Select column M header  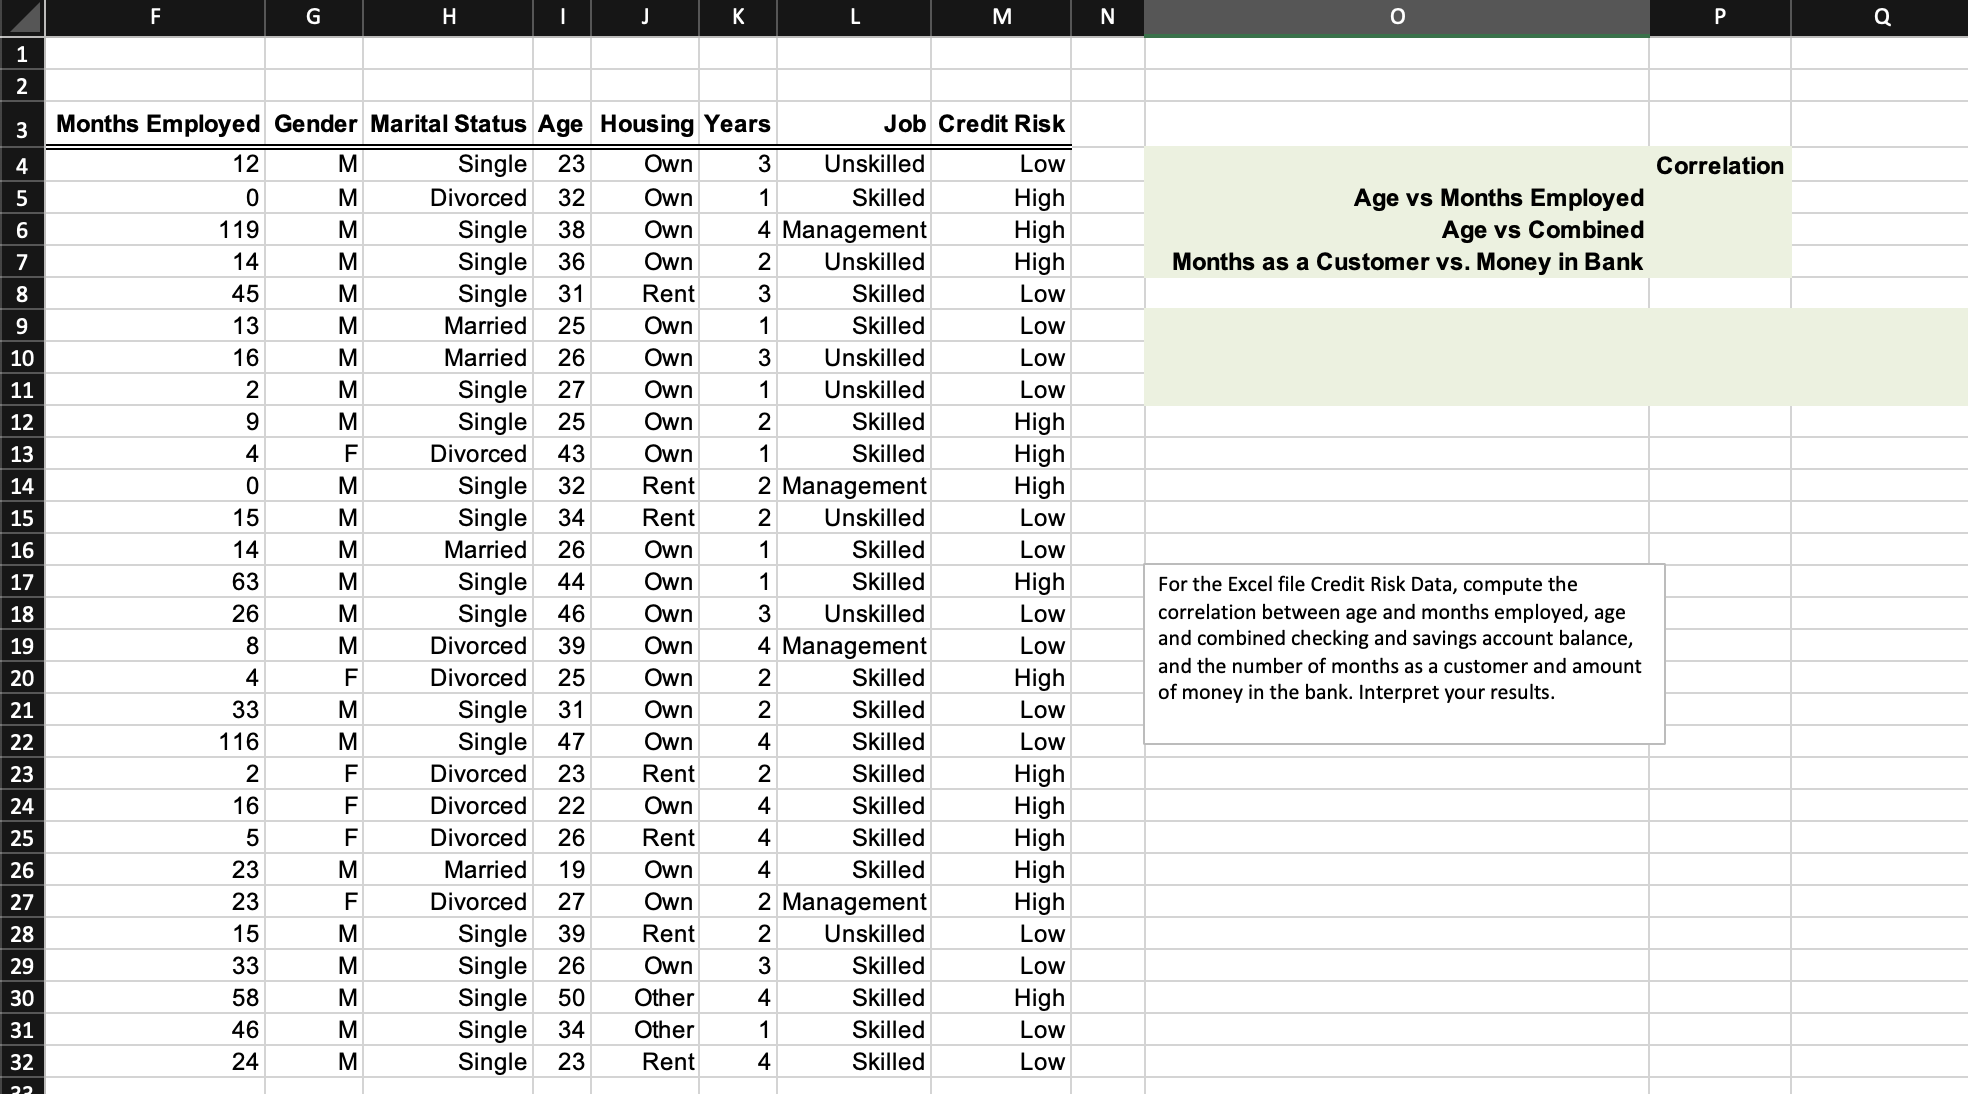(1001, 17)
